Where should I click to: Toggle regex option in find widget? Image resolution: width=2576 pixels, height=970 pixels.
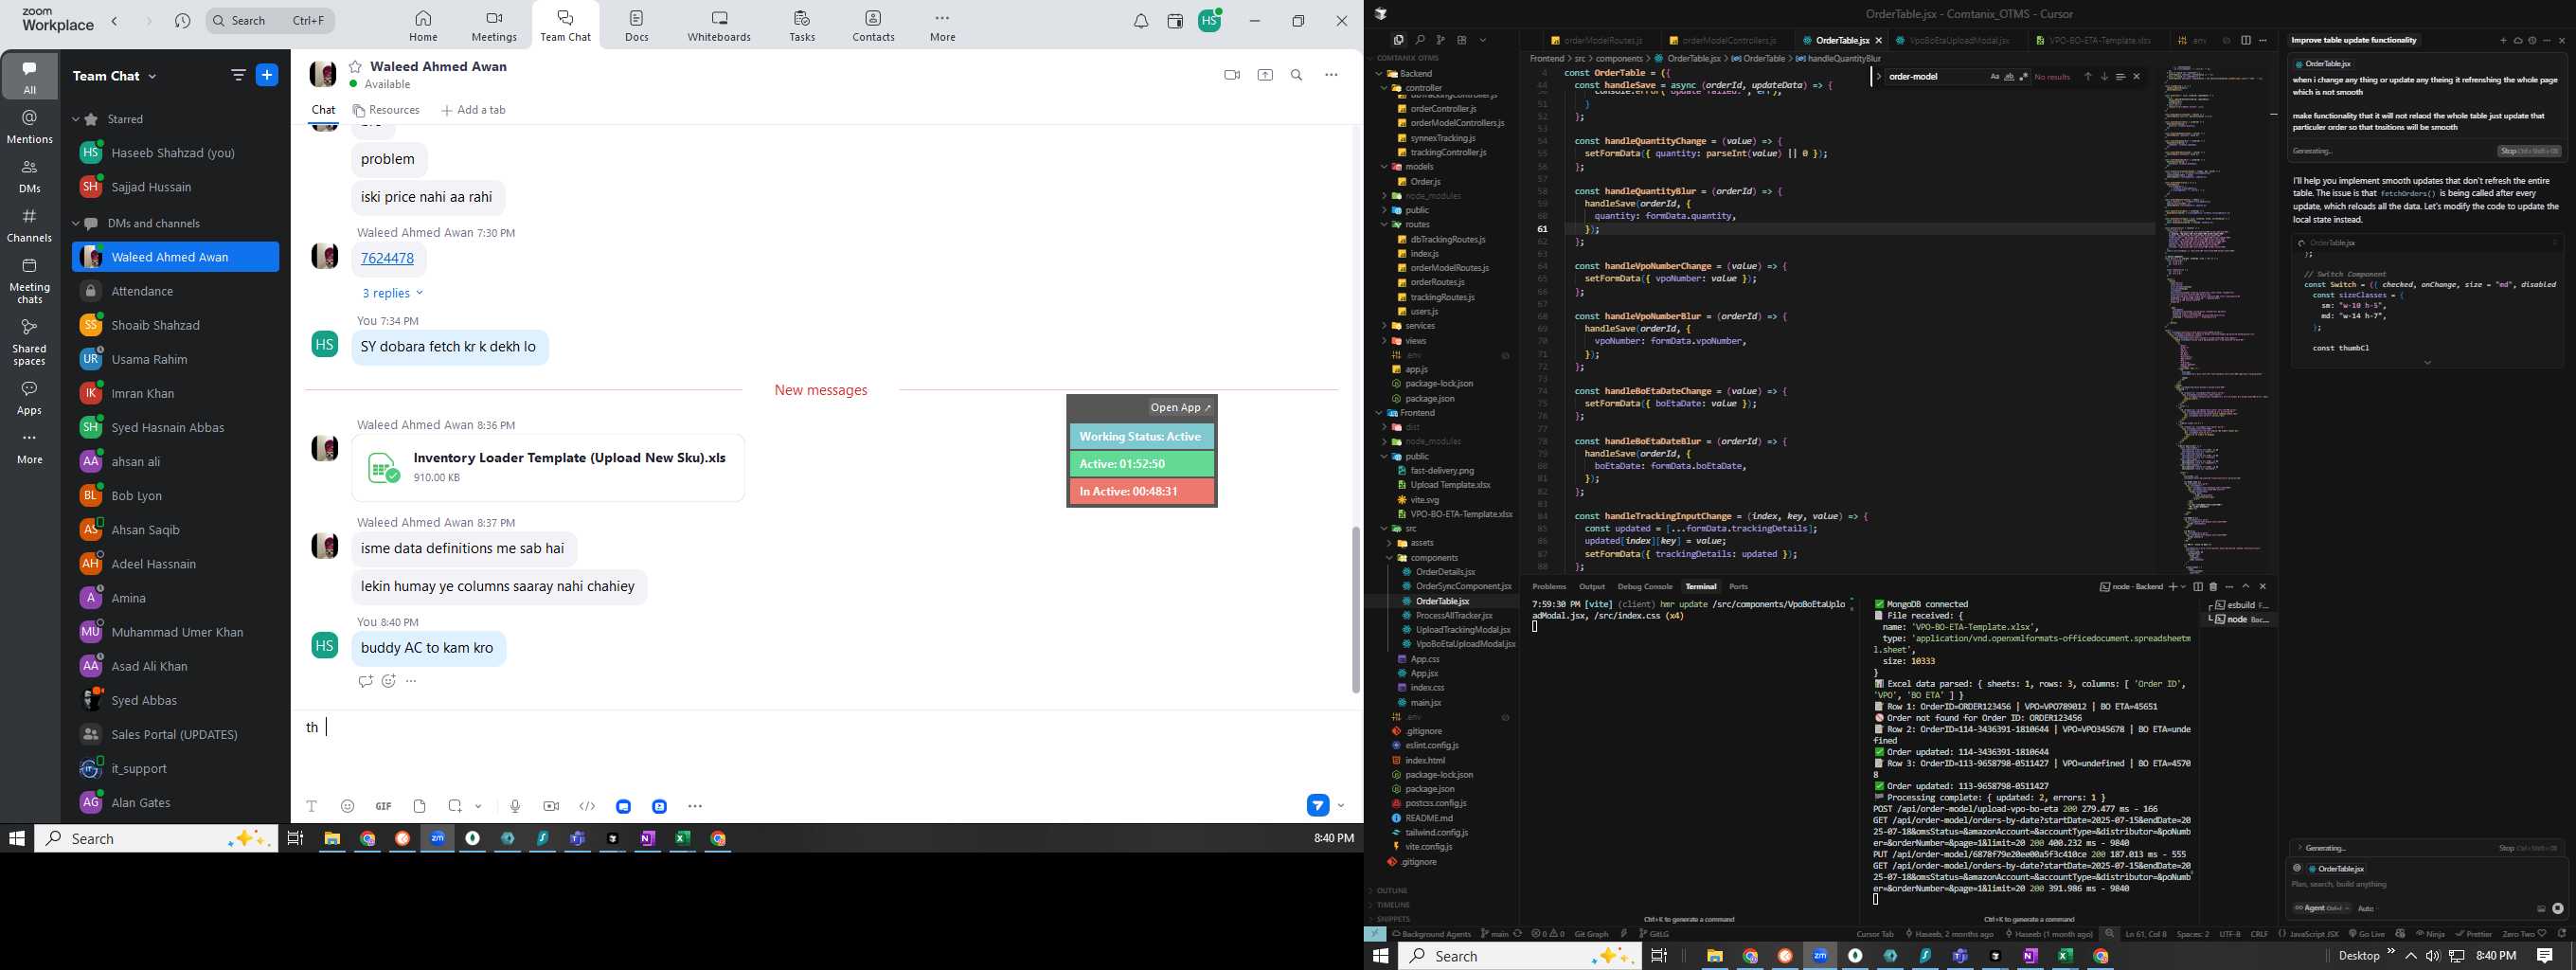coord(2024,77)
